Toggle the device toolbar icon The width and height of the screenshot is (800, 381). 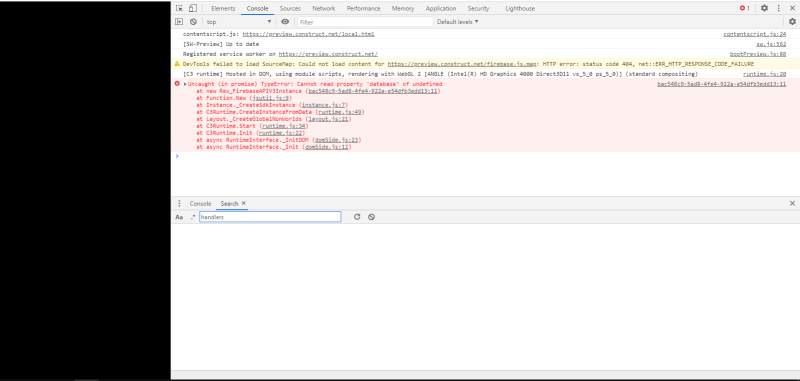[192, 8]
